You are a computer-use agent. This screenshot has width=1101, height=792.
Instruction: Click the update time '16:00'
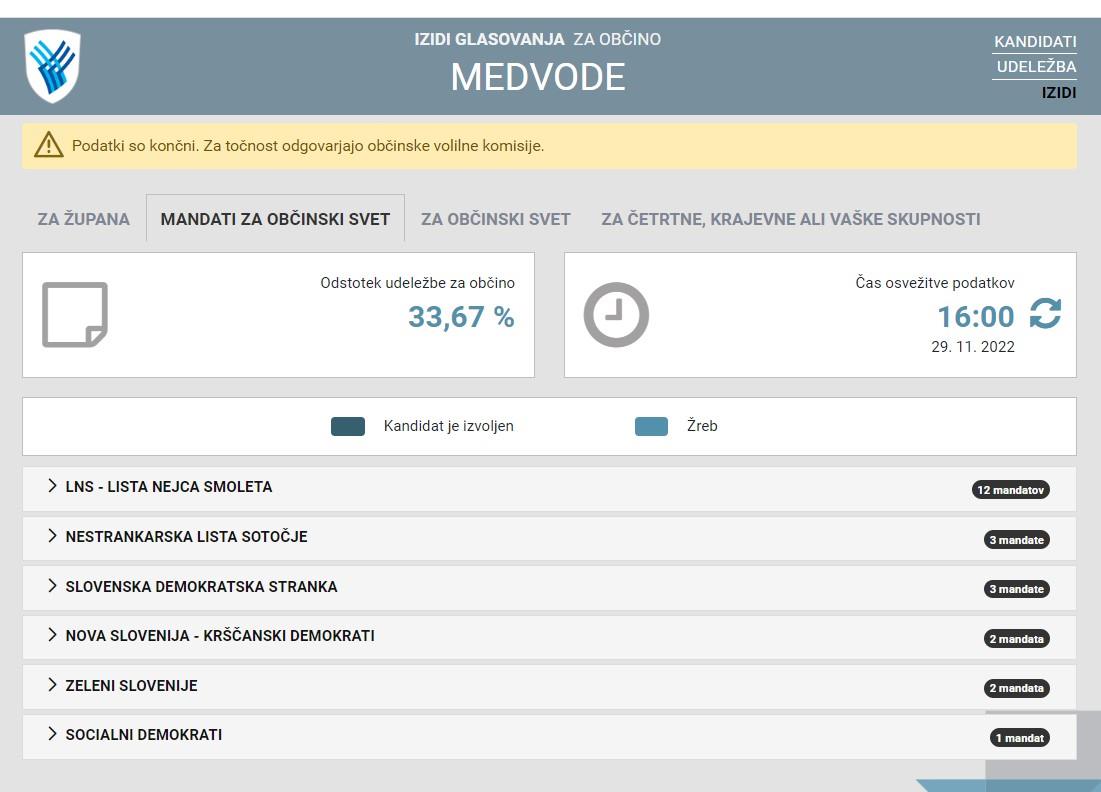tap(976, 317)
